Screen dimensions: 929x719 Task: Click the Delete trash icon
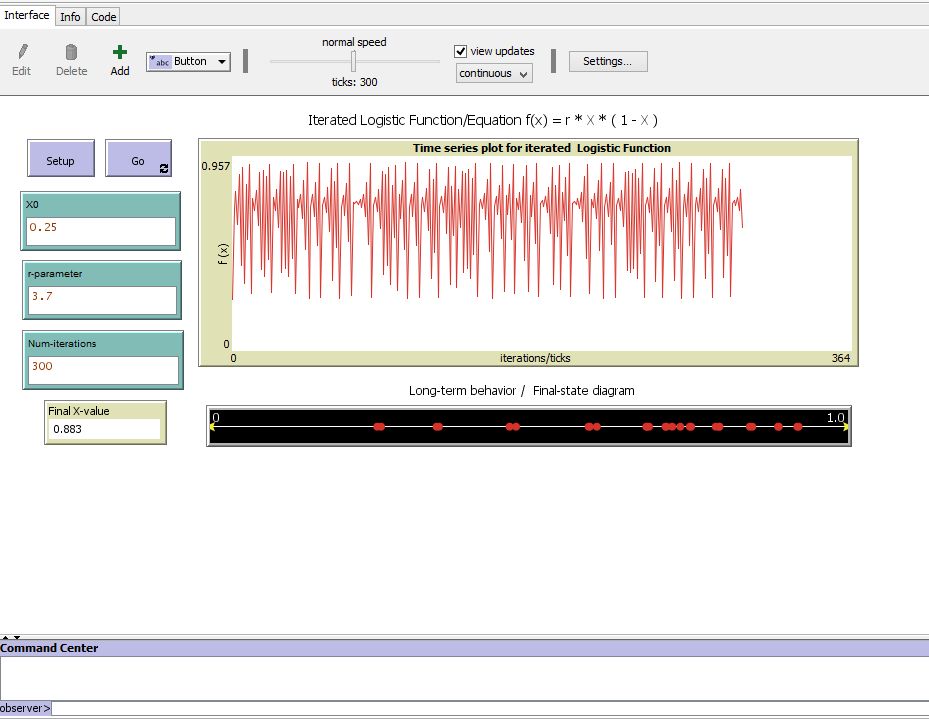coord(71,52)
